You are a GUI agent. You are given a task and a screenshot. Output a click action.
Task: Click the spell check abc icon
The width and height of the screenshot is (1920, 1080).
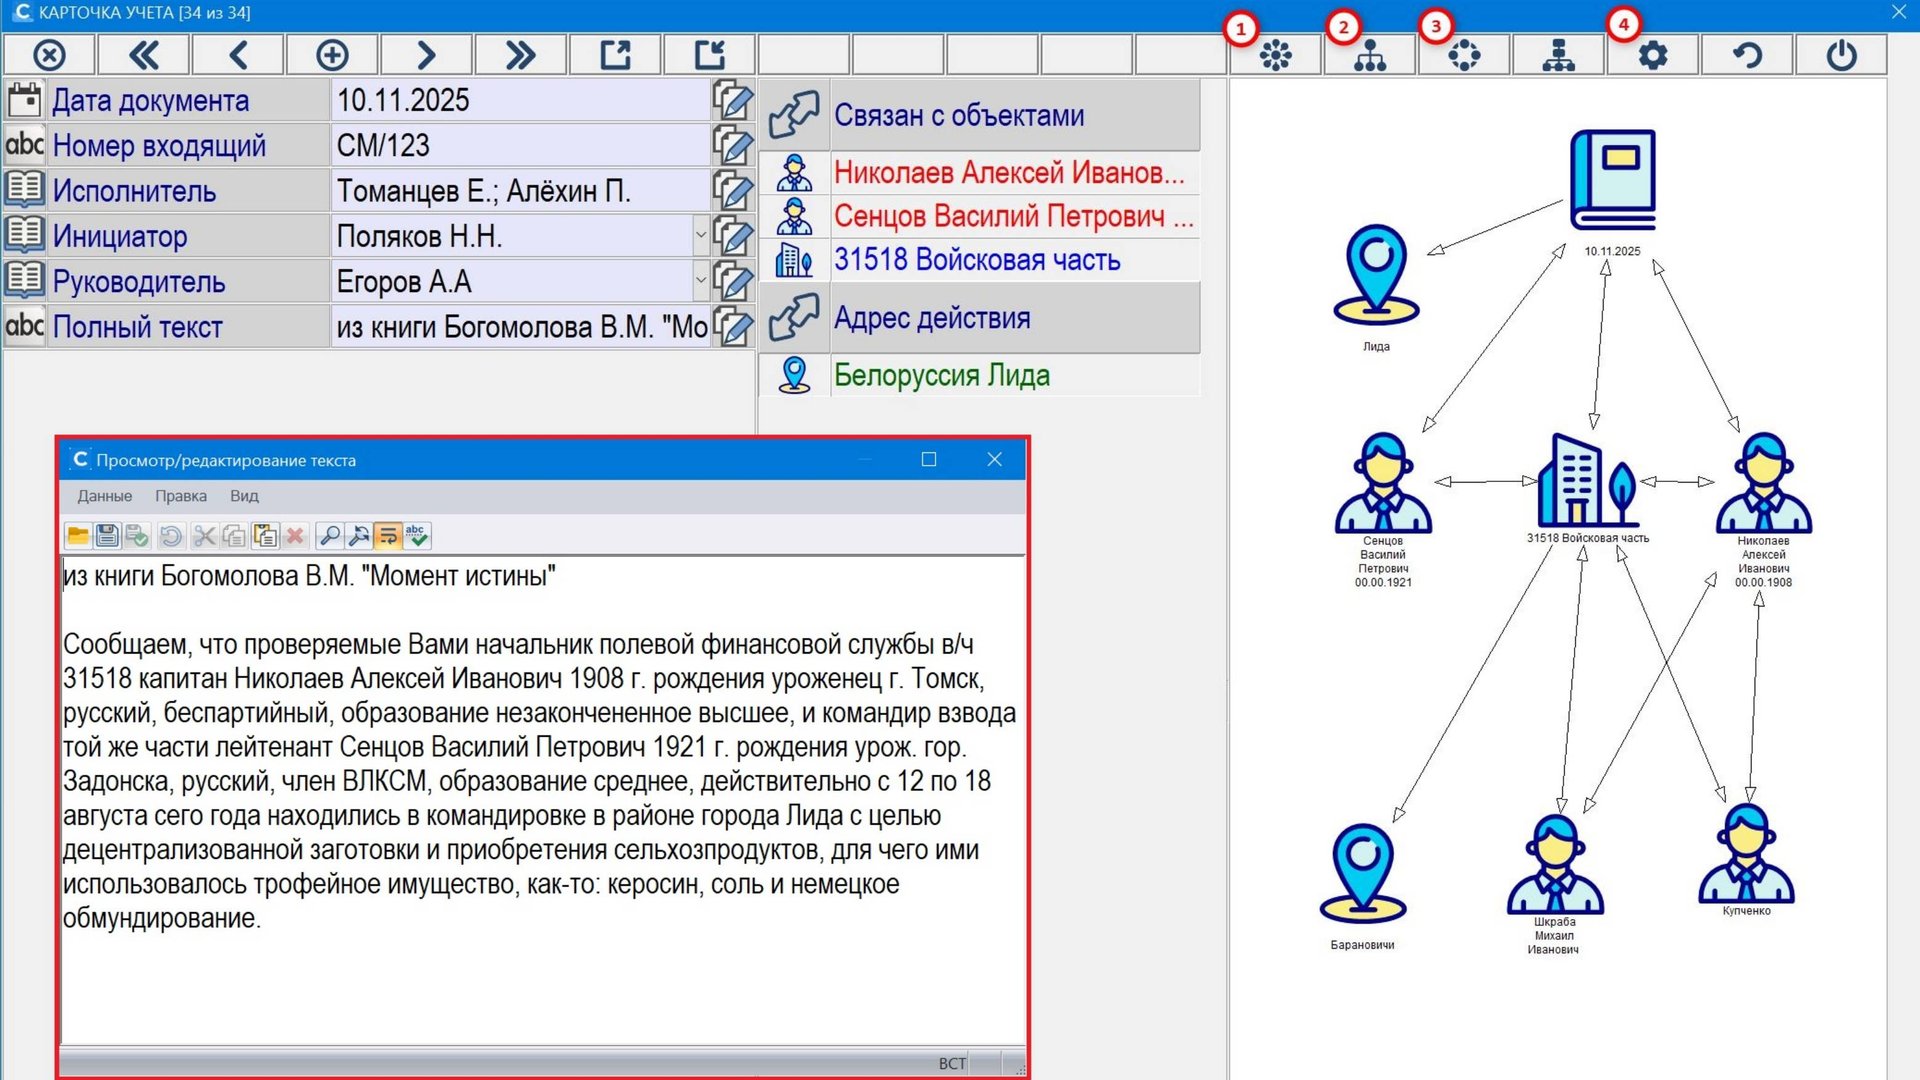click(417, 536)
